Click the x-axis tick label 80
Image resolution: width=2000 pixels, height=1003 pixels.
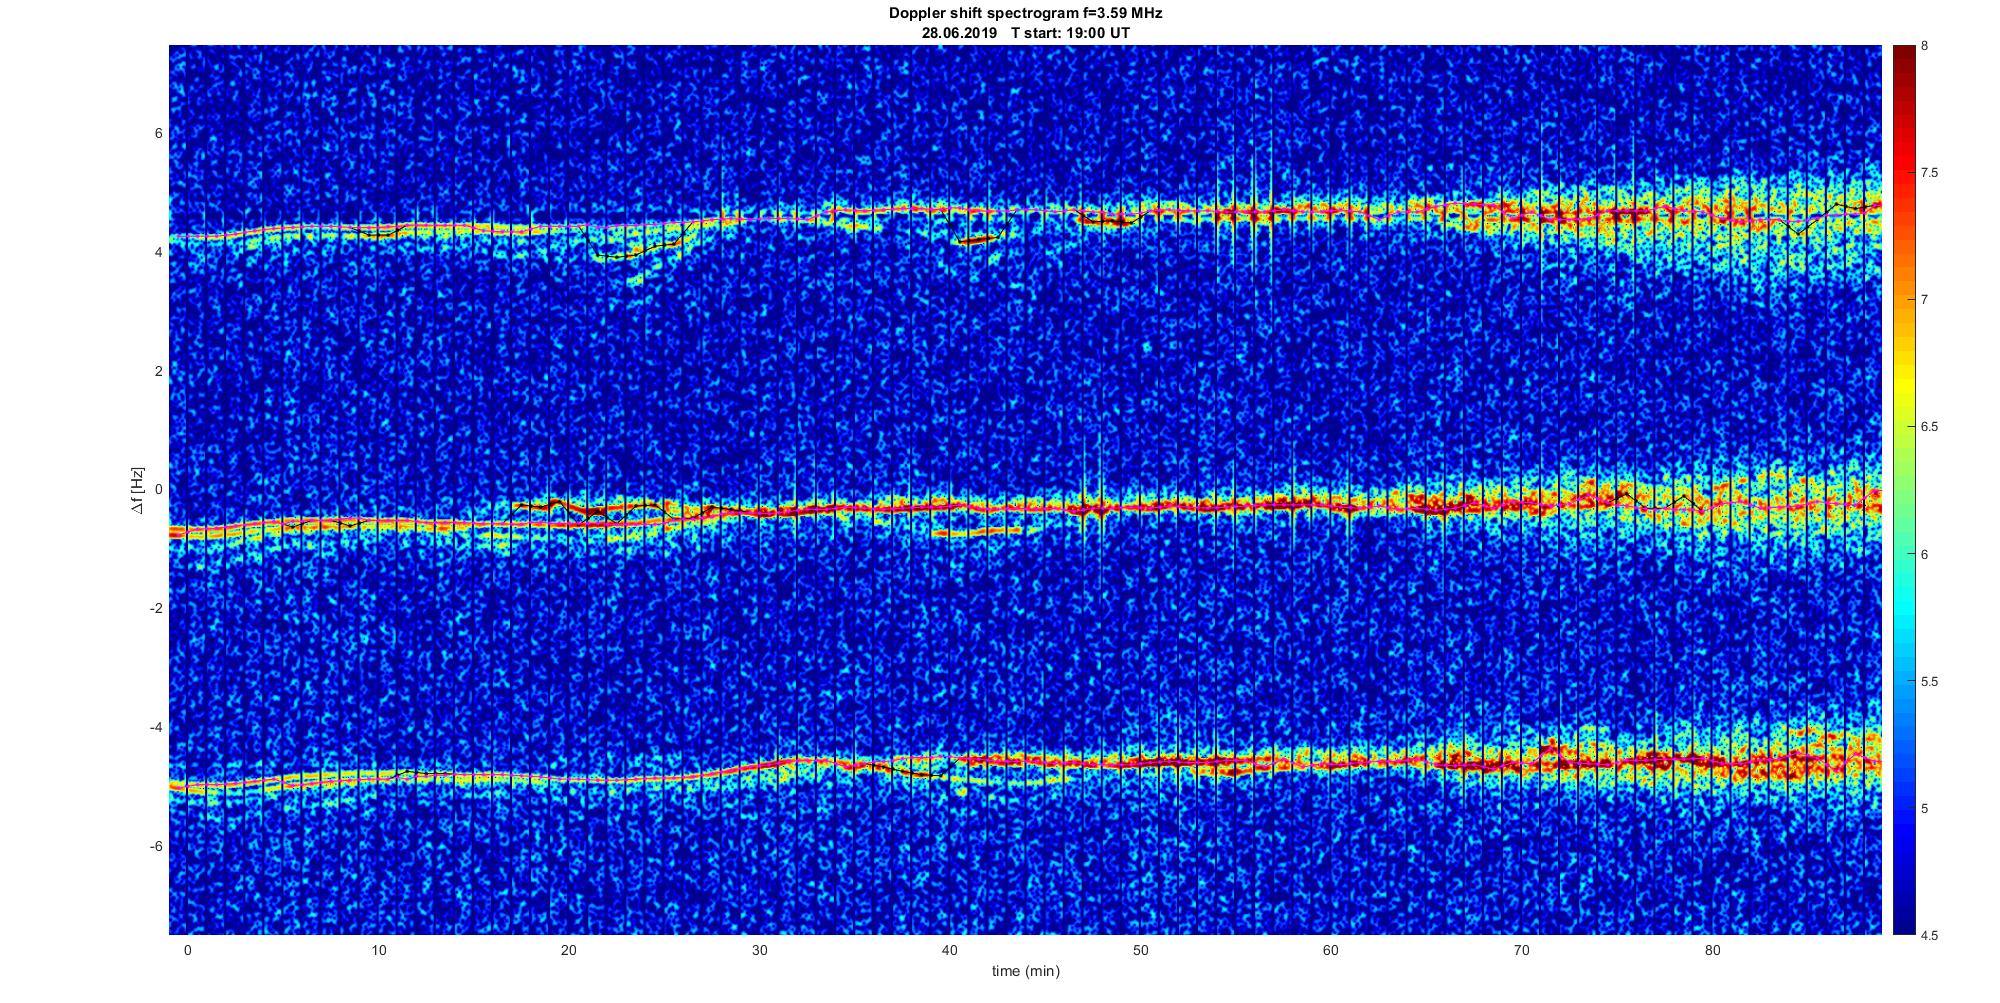[1712, 950]
